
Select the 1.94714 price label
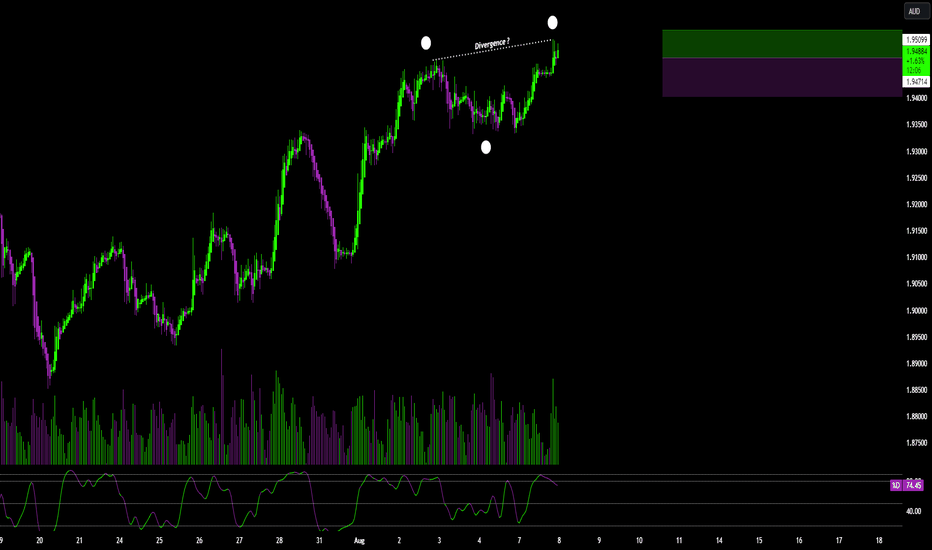pos(916,81)
